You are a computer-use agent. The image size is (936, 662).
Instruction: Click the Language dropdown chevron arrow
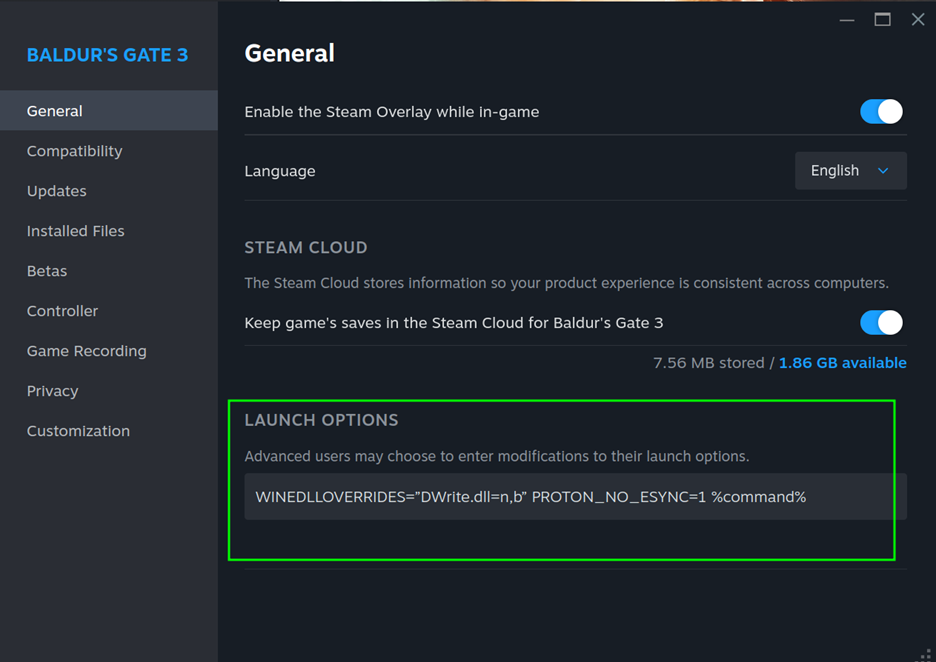(x=883, y=171)
